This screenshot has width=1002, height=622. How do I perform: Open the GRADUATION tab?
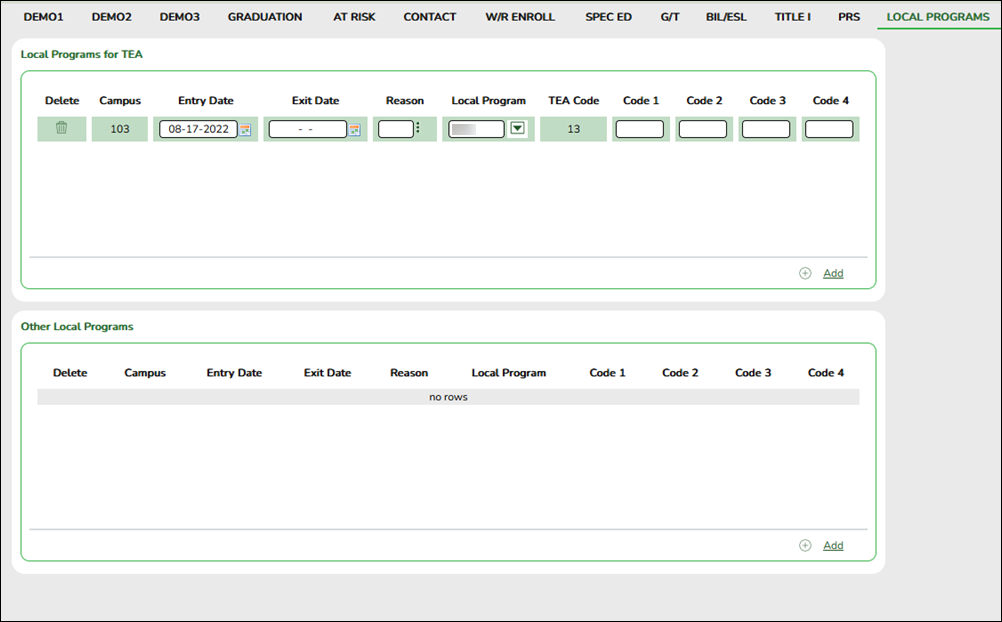265,17
